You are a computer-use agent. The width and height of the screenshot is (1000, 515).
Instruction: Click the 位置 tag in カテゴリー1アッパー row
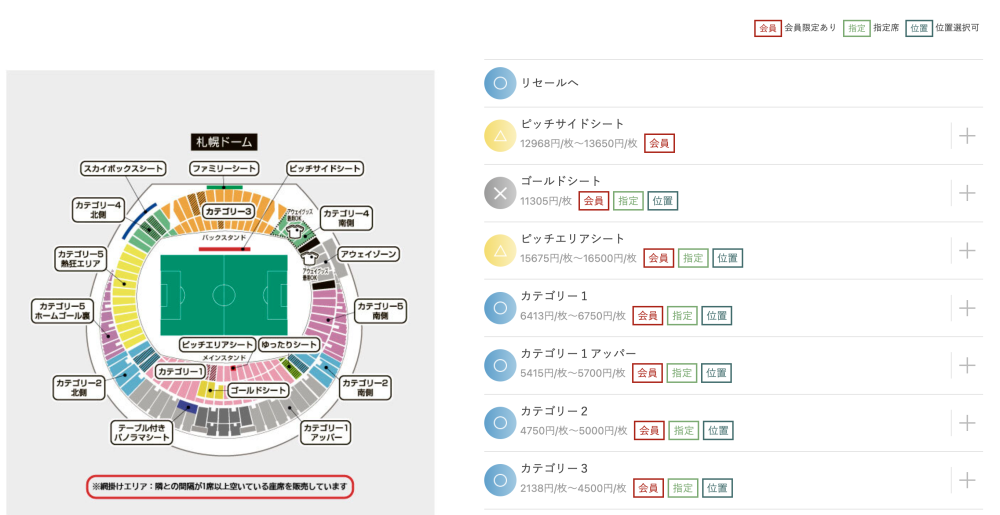pyautogui.click(x=716, y=373)
